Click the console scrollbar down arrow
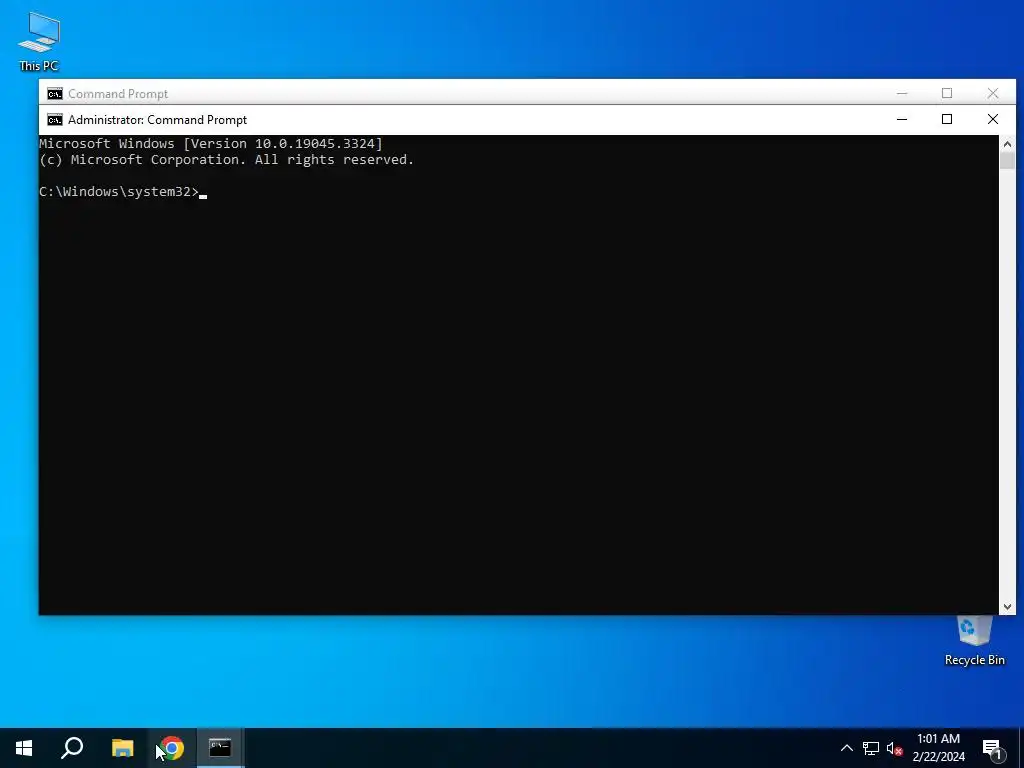This screenshot has height=768, width=1024. pos(1007,607)
